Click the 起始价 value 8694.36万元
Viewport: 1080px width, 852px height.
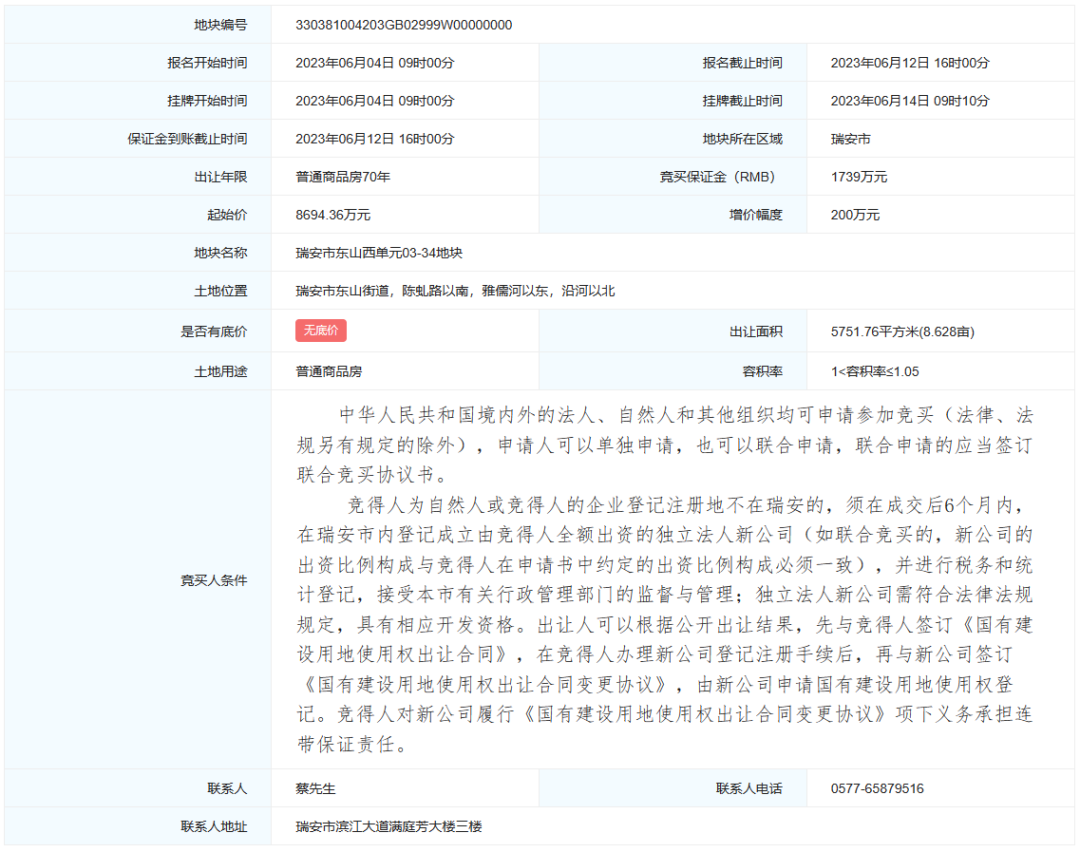pos(333,215)
